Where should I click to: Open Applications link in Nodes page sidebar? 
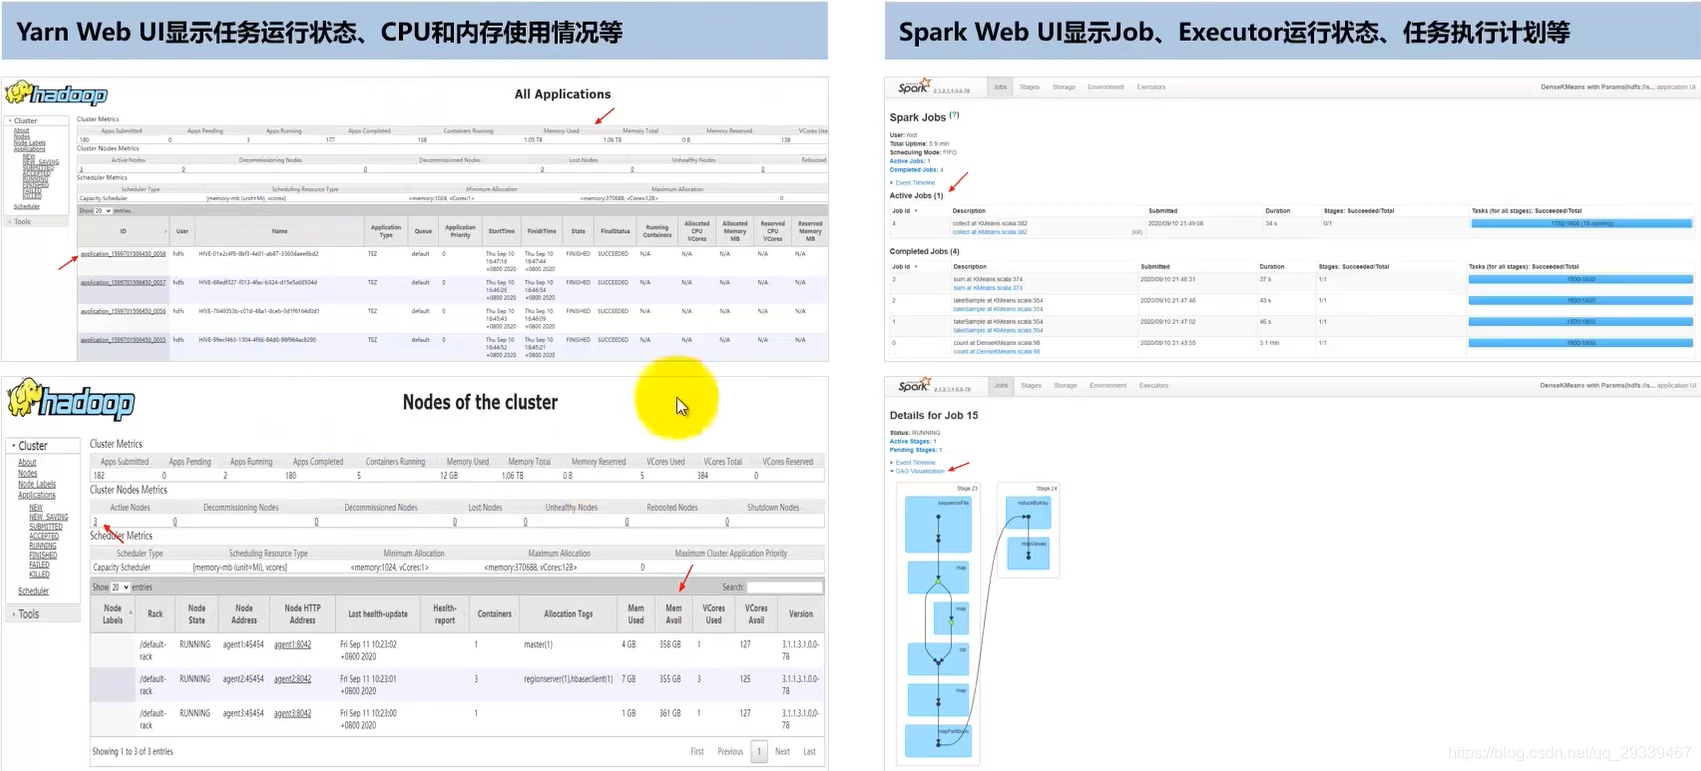pyautogui.click(x=37, y=495)
